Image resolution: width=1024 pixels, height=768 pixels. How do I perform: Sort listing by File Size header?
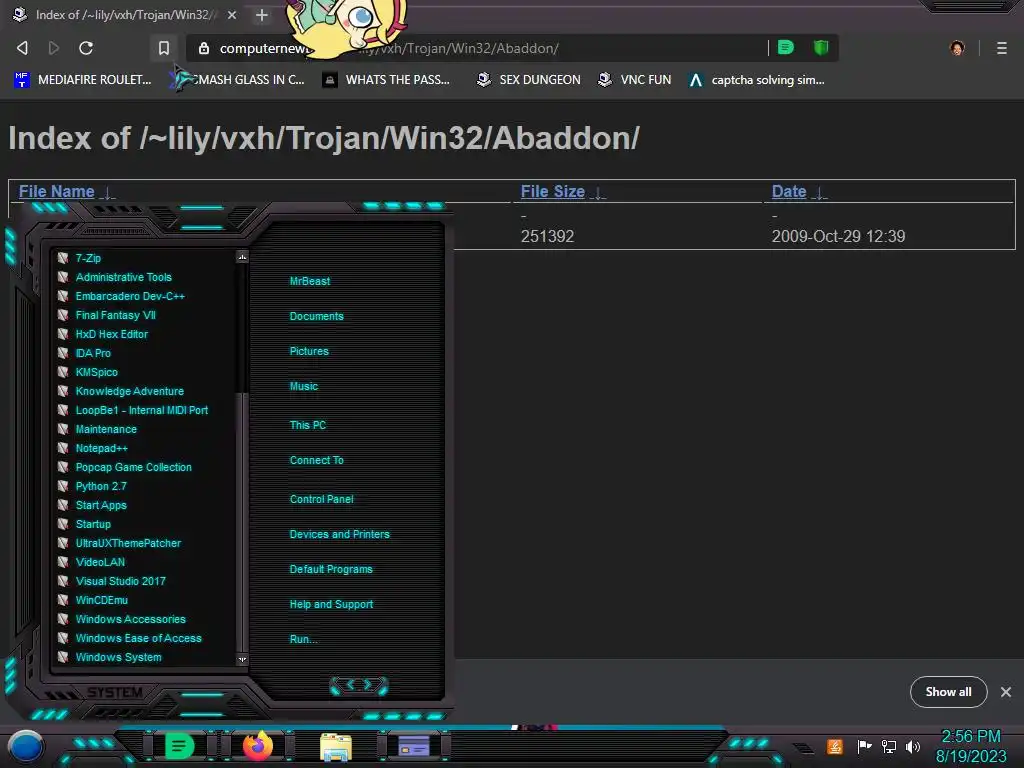tap(552, 191)
